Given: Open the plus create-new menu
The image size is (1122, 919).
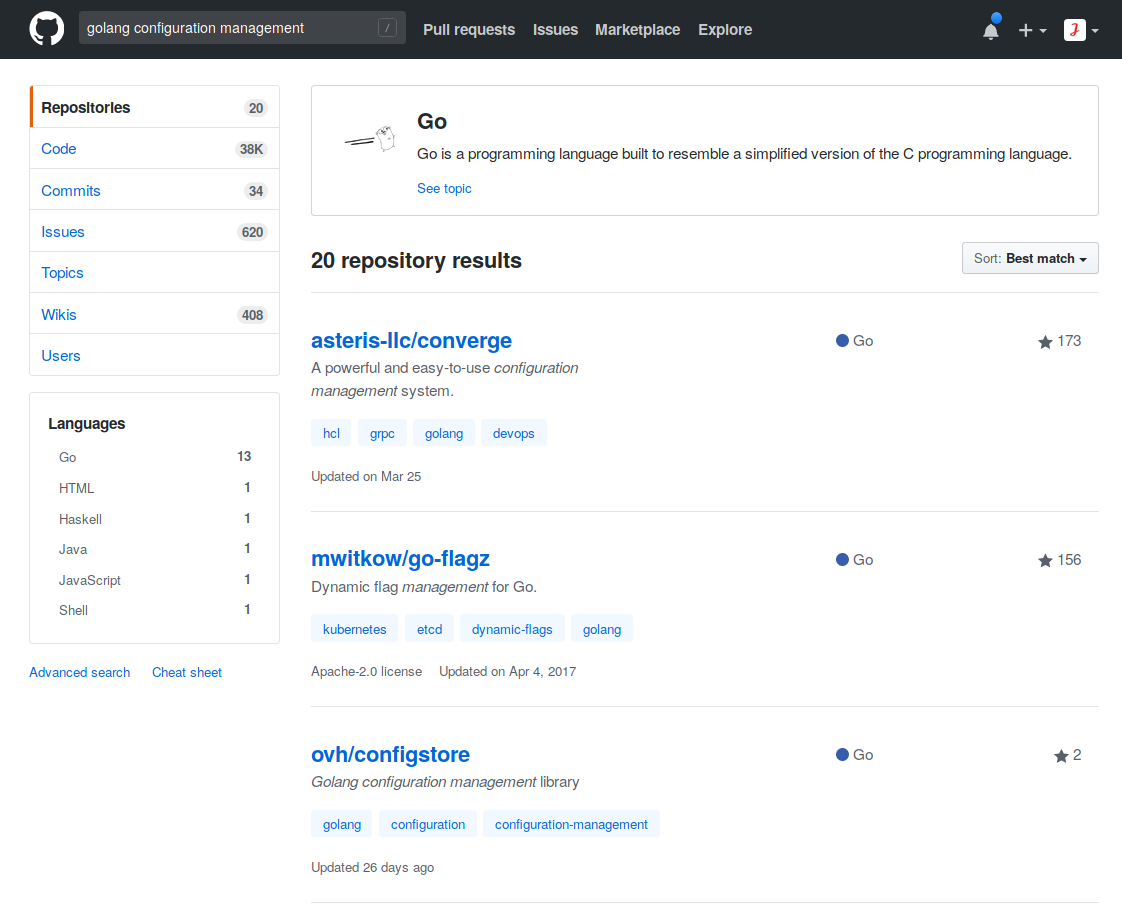Looking at the screenshot, I should click(1032, 30).
